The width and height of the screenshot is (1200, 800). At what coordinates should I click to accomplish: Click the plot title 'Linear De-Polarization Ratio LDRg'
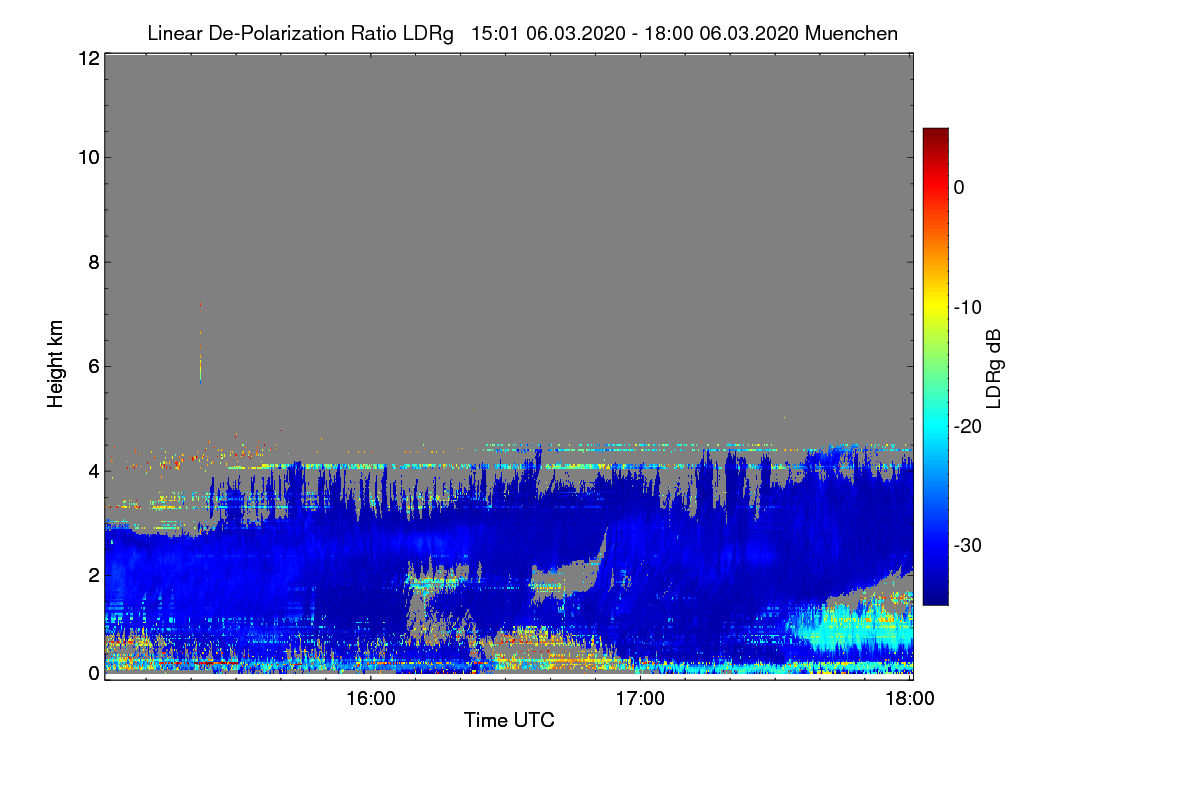(300, 33)
